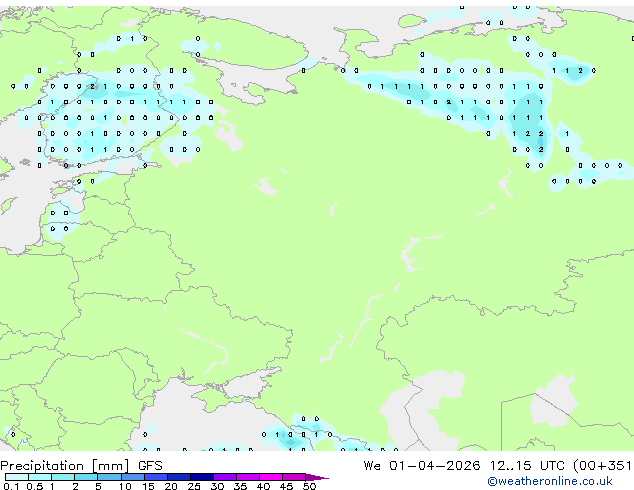Click the 0.5–1 mm legend color swatch
This screenshot has width=634, height=490.
(x=40, y=477)
